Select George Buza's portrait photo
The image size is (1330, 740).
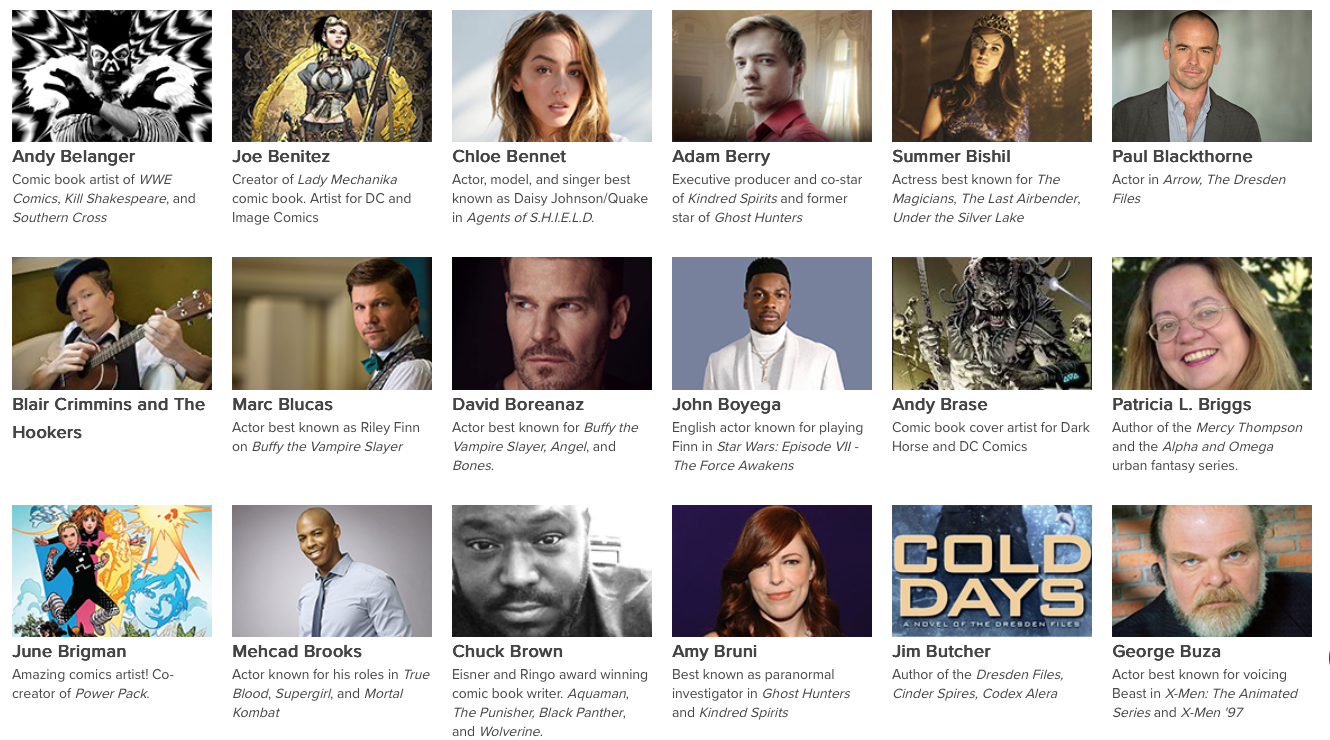[1212, 571]
